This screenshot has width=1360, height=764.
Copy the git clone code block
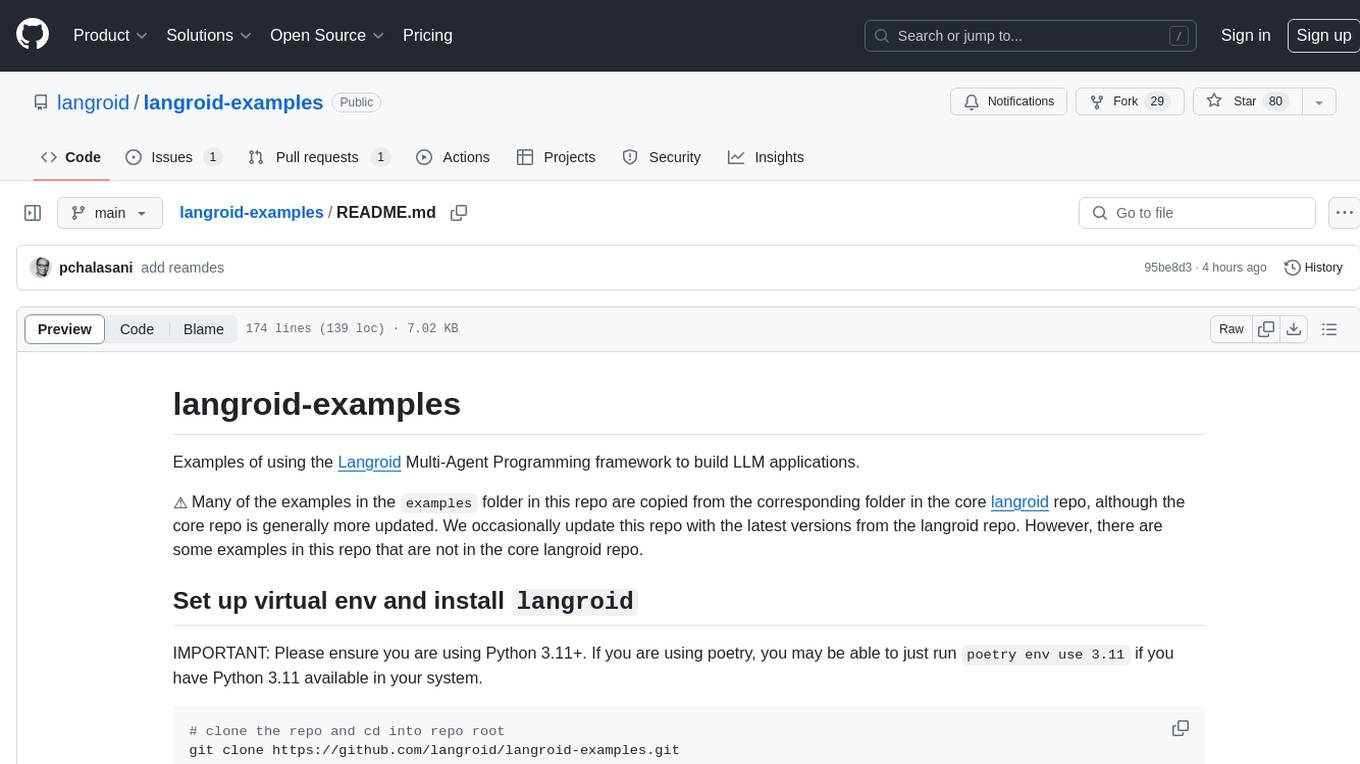(1180, 728)
